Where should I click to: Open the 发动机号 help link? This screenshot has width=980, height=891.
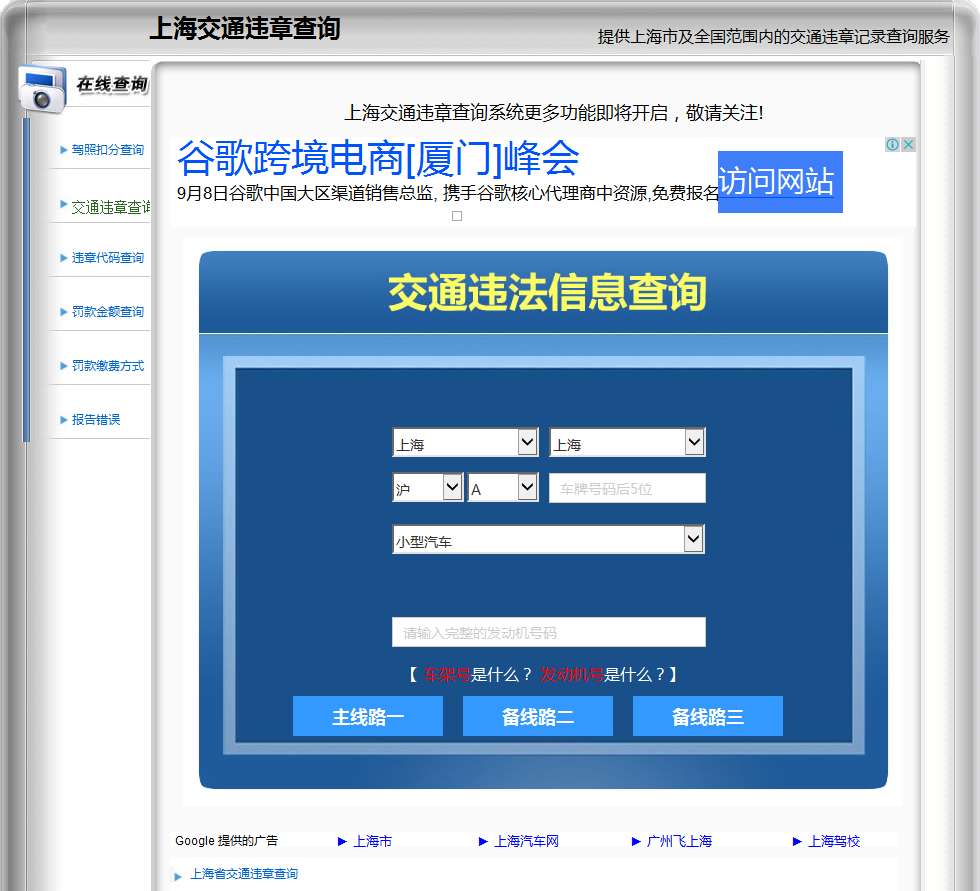[571, 674]
